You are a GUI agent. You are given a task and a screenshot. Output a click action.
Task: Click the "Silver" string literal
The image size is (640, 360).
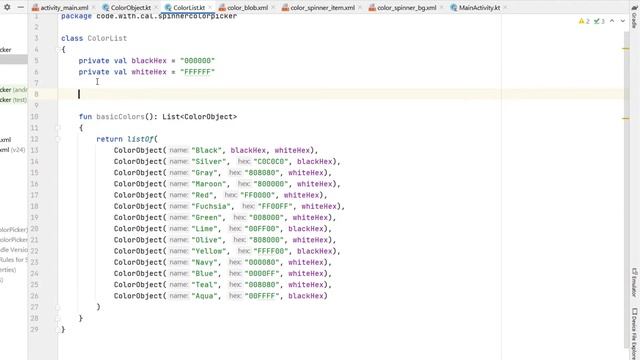(x=209, y=162)
